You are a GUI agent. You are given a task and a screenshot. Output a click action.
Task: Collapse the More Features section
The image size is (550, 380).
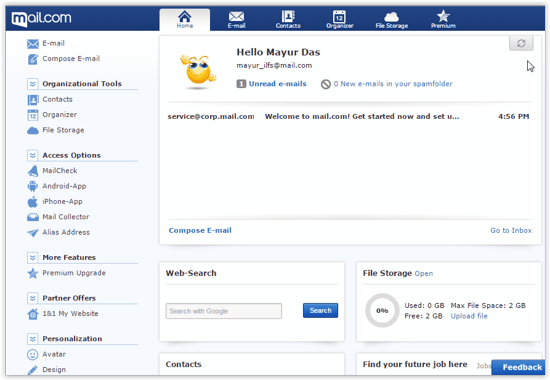pos(32,258)
